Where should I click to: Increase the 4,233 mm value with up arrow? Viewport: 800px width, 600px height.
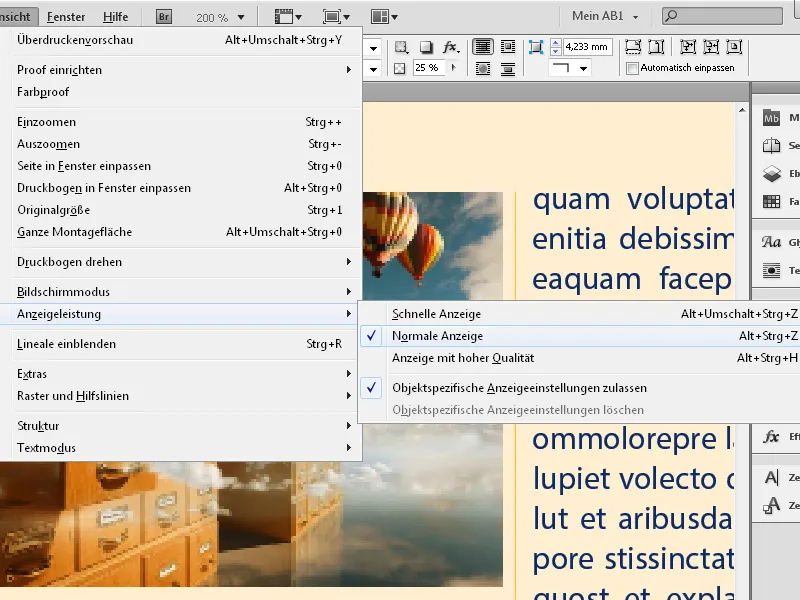[555, 41]
